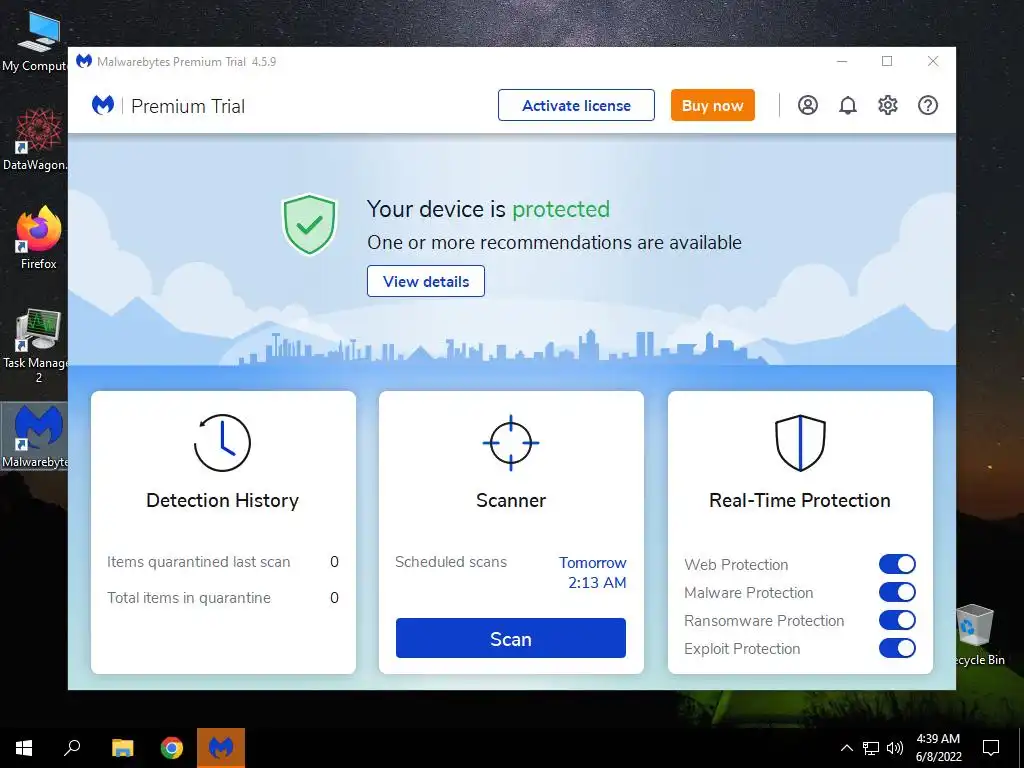
Task: Show hidden system tray icons
Action: pyautogui.click(x=846, y=748)
